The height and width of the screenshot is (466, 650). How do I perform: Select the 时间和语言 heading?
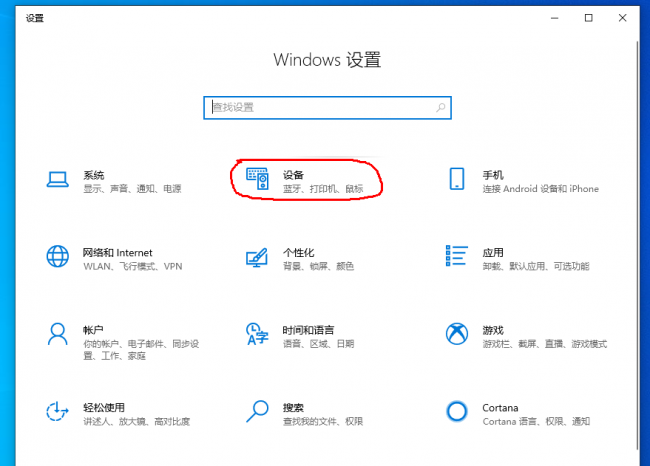coord(308,330)
